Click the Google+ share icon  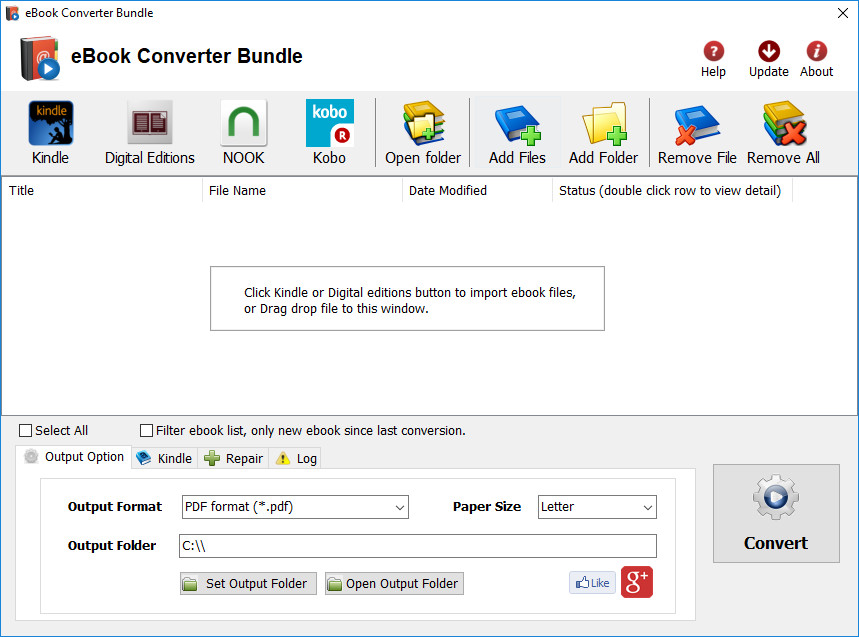pyautogui.click(x=637, y=582)
